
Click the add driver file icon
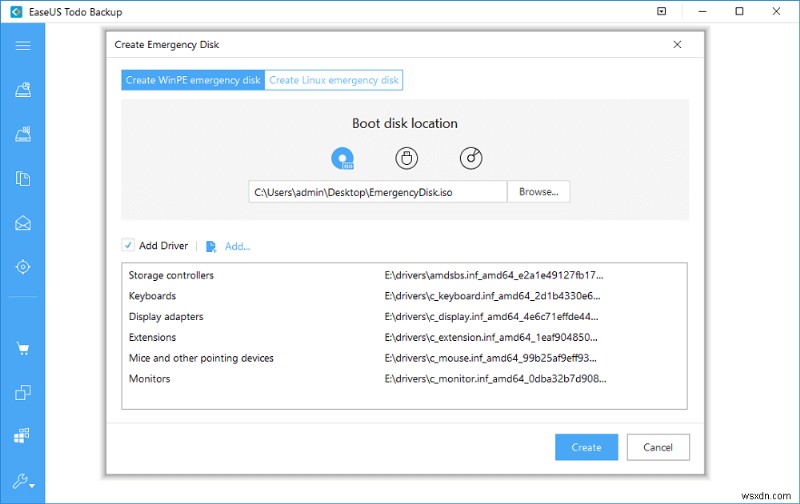(x=211, y=246)
